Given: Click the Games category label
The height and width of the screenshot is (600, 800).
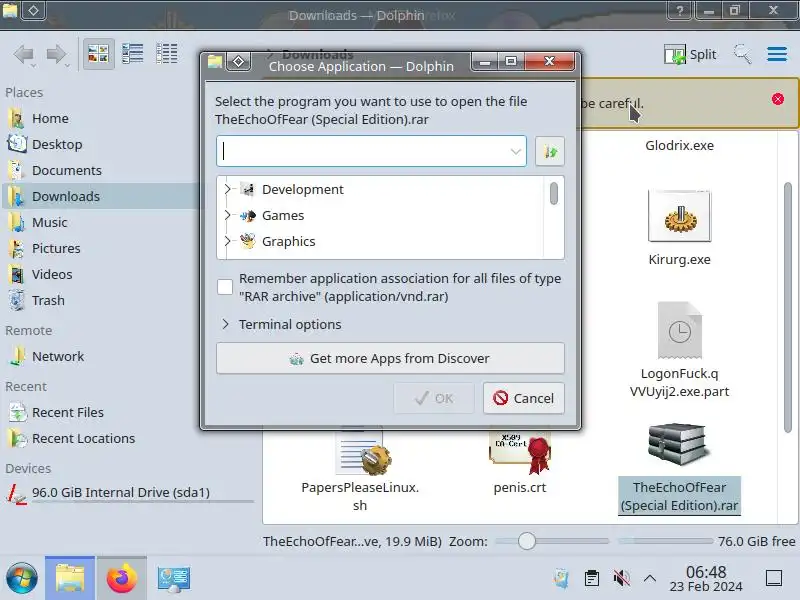Looking at the screenshot, I should coord(283,215).
